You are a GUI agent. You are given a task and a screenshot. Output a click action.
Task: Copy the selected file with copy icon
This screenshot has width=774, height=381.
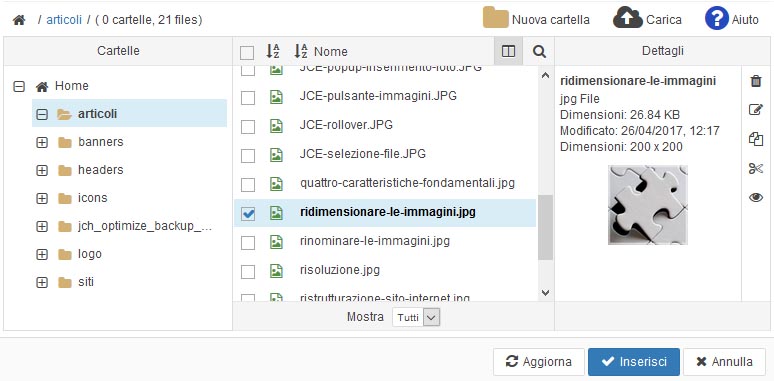click(756, 139)
